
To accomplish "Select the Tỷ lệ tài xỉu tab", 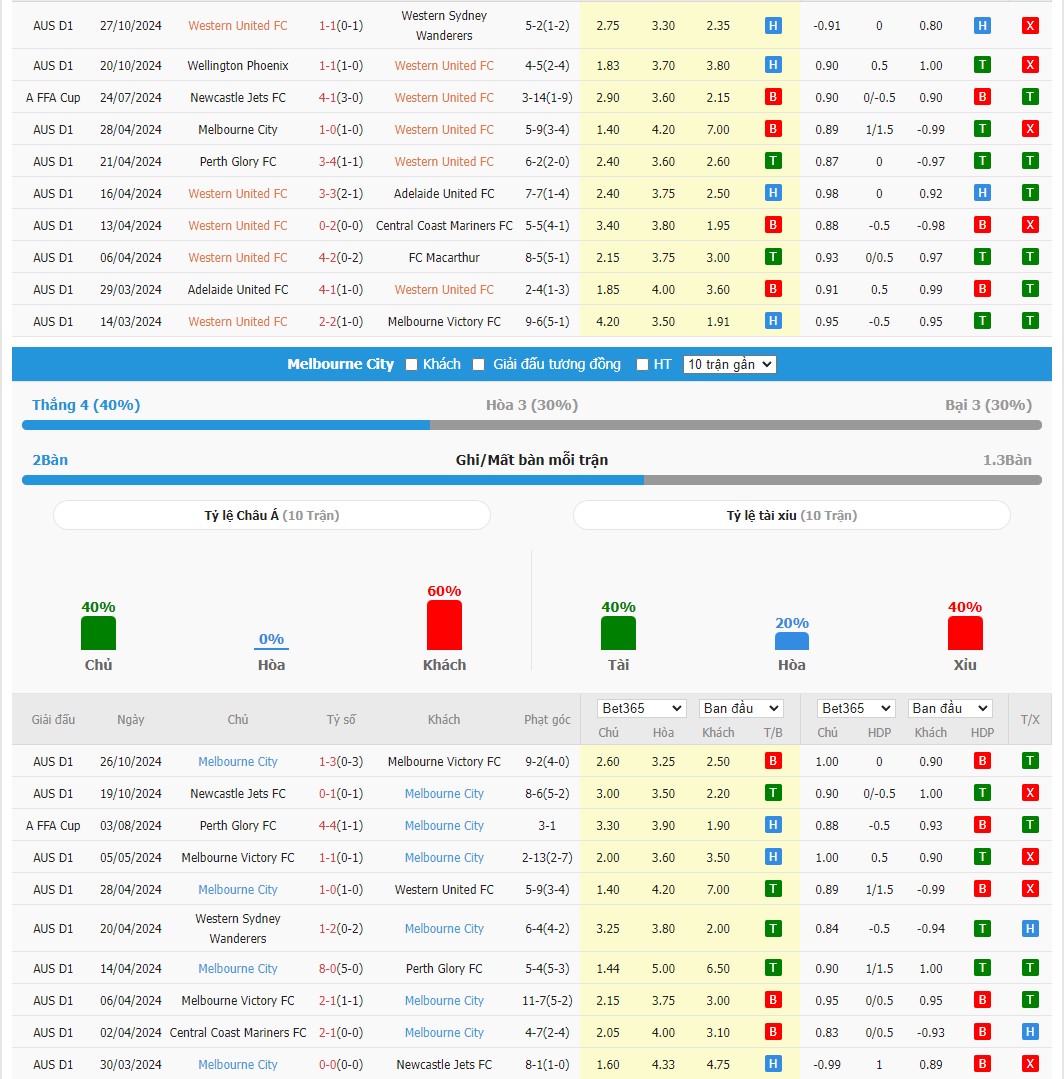I will tap(791, 515).
